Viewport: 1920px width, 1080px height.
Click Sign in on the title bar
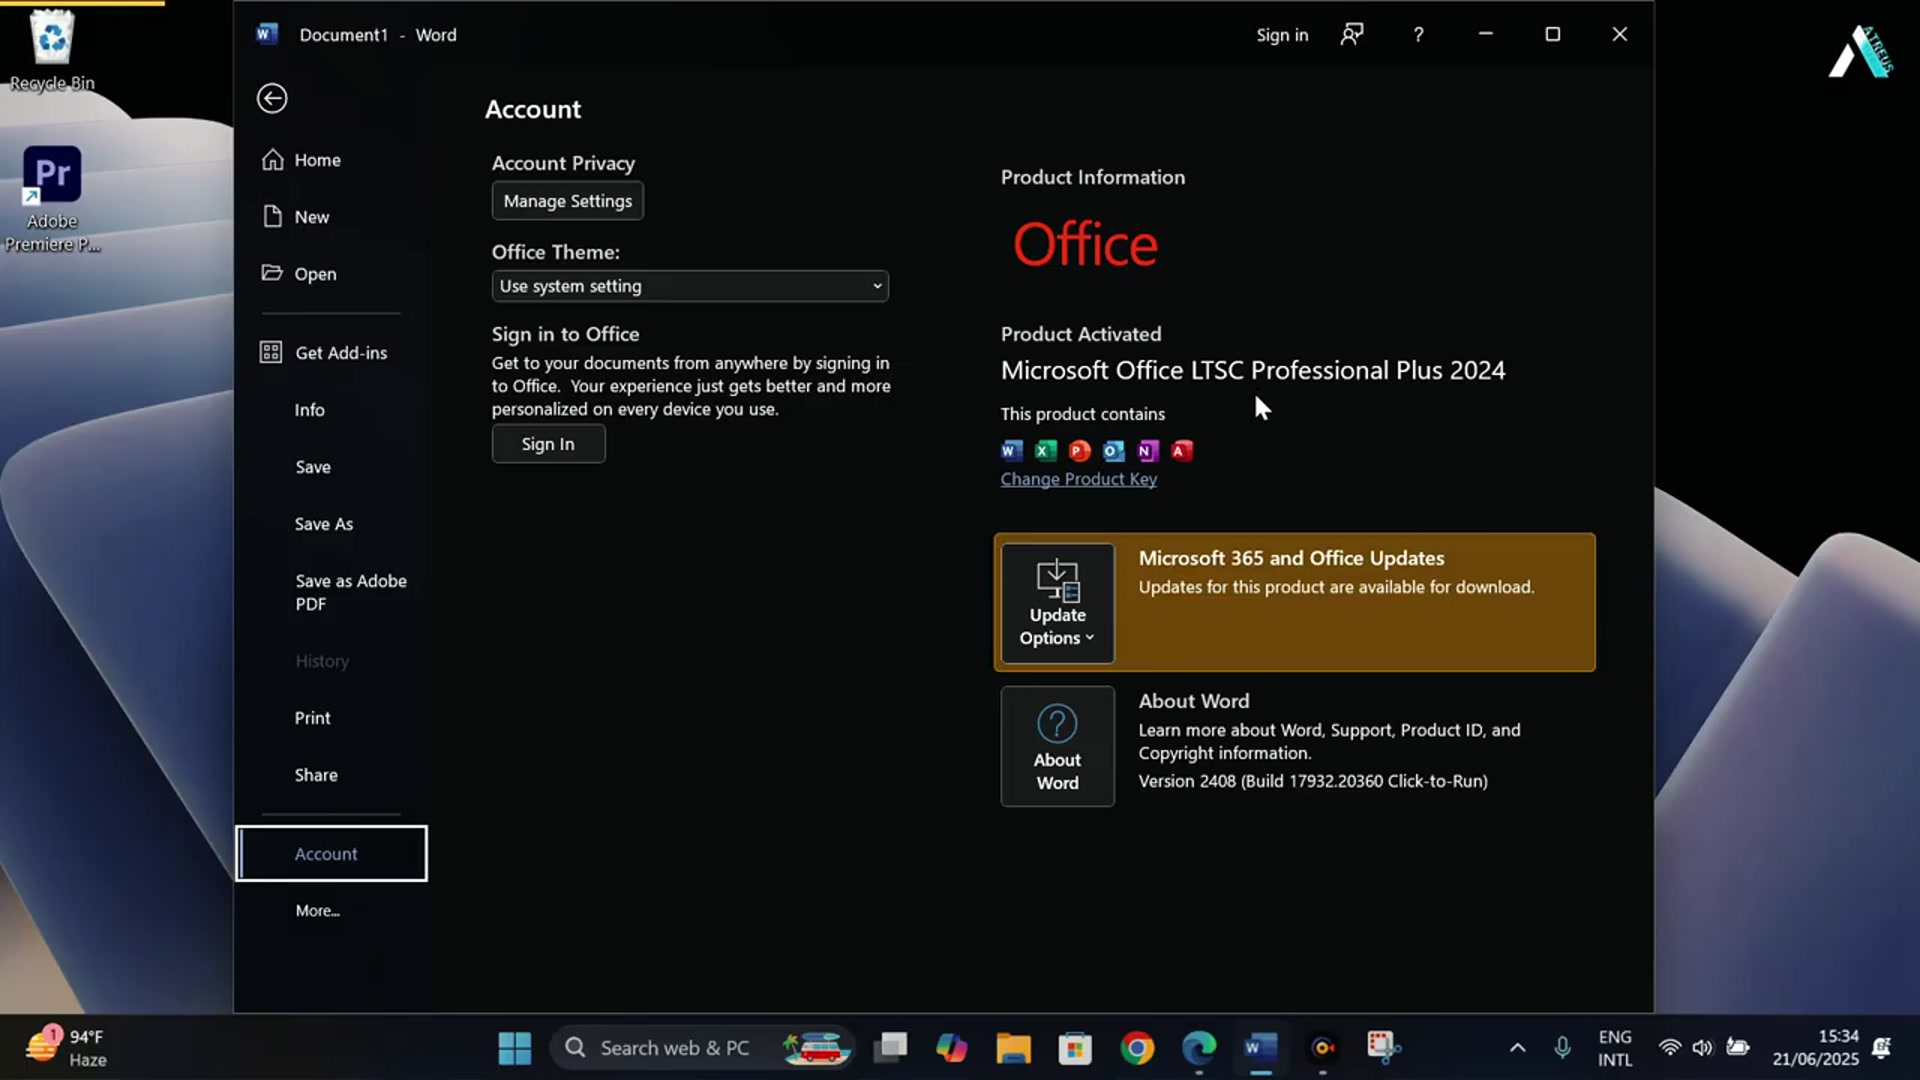[x=1282, y=35]
